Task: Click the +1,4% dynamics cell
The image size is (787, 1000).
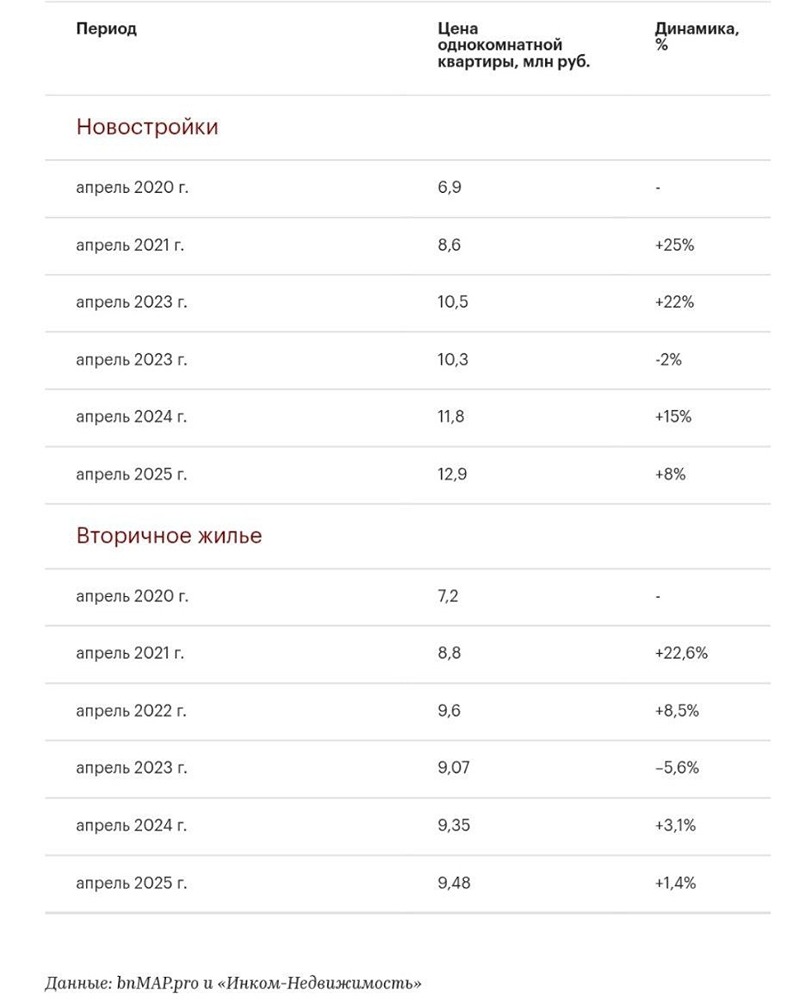Action: pyautogui.click(x=675, y=883)
